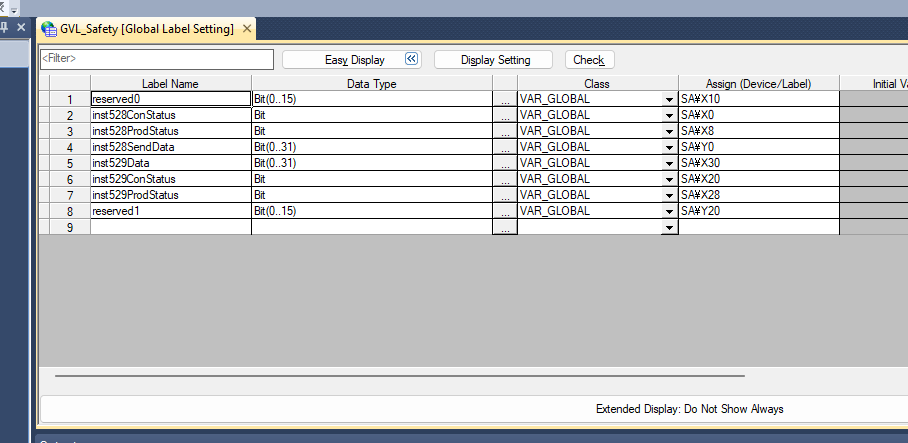Open Class dropdown for inst528ProdStatus row
The height and width of the screenshot is (443, 908).
[x=670, y=131]
